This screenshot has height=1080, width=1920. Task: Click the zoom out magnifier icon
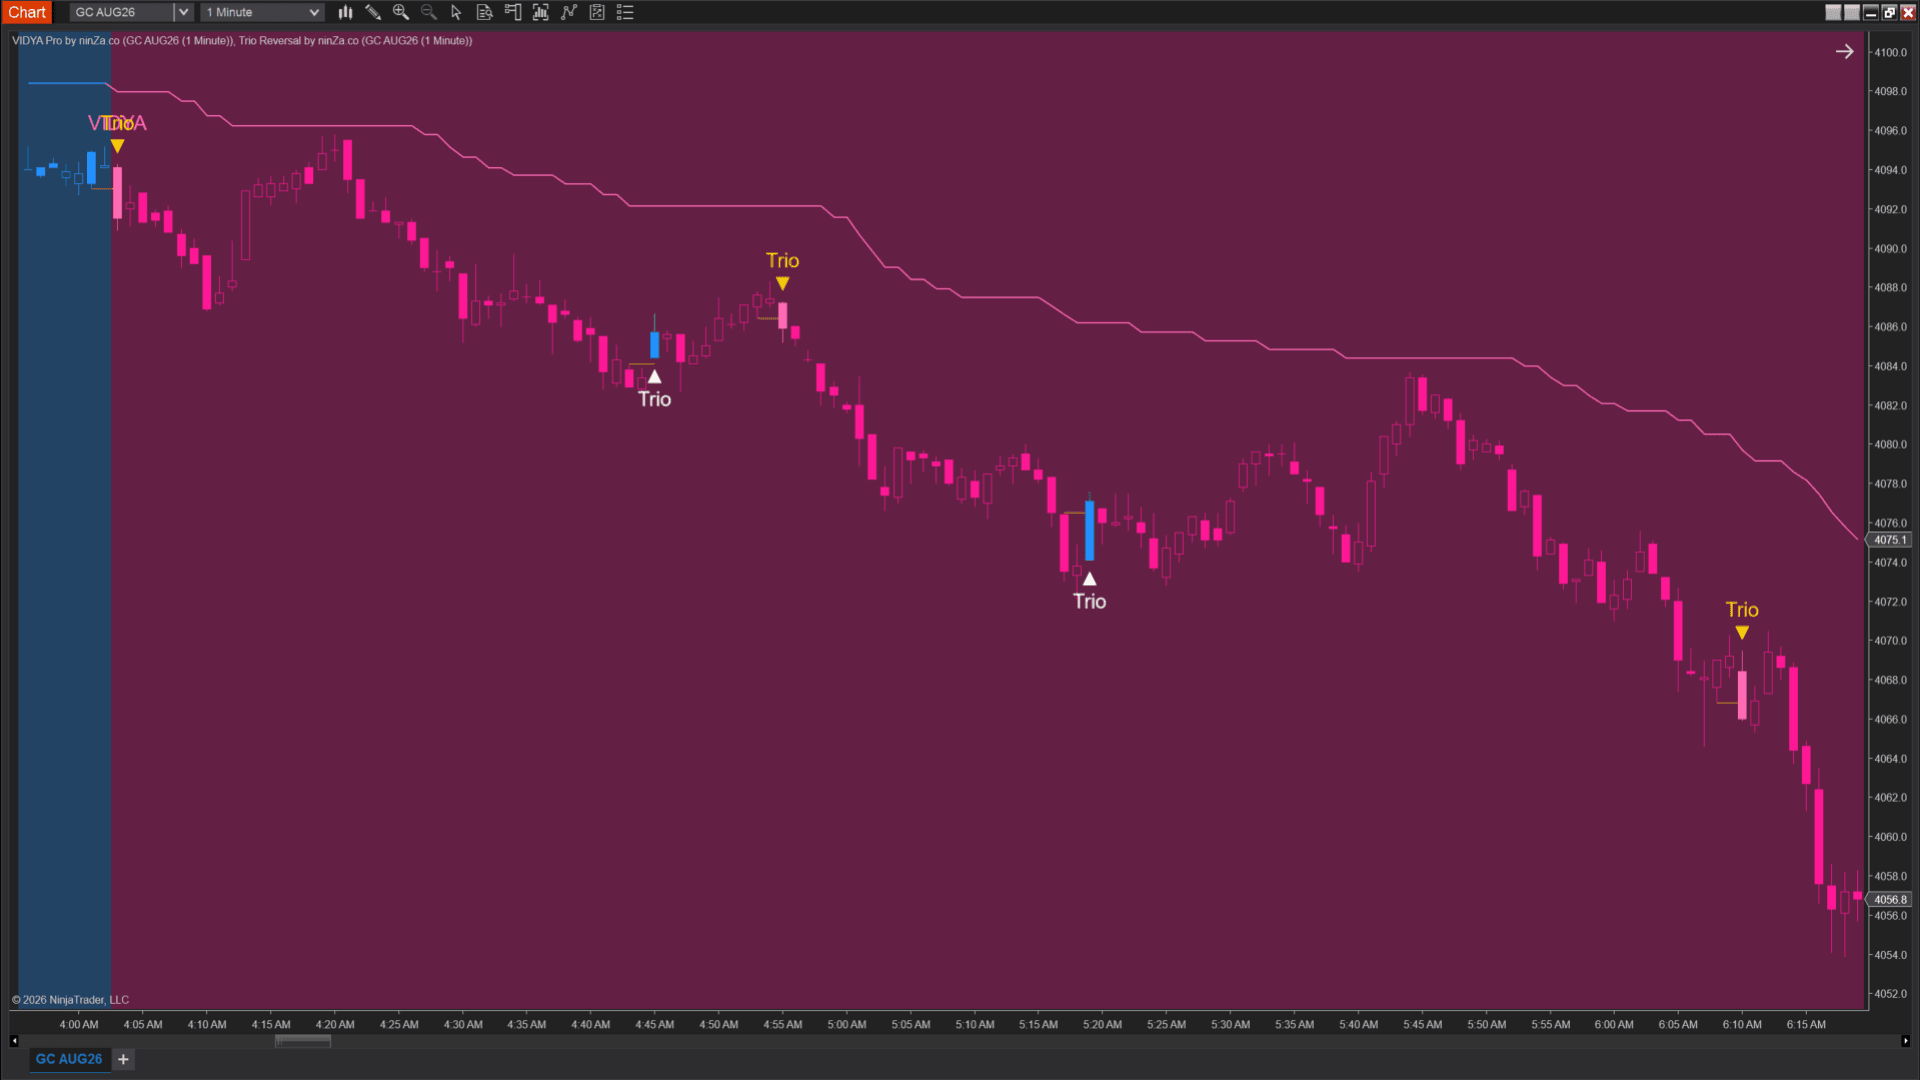click(x=429, y=12)
